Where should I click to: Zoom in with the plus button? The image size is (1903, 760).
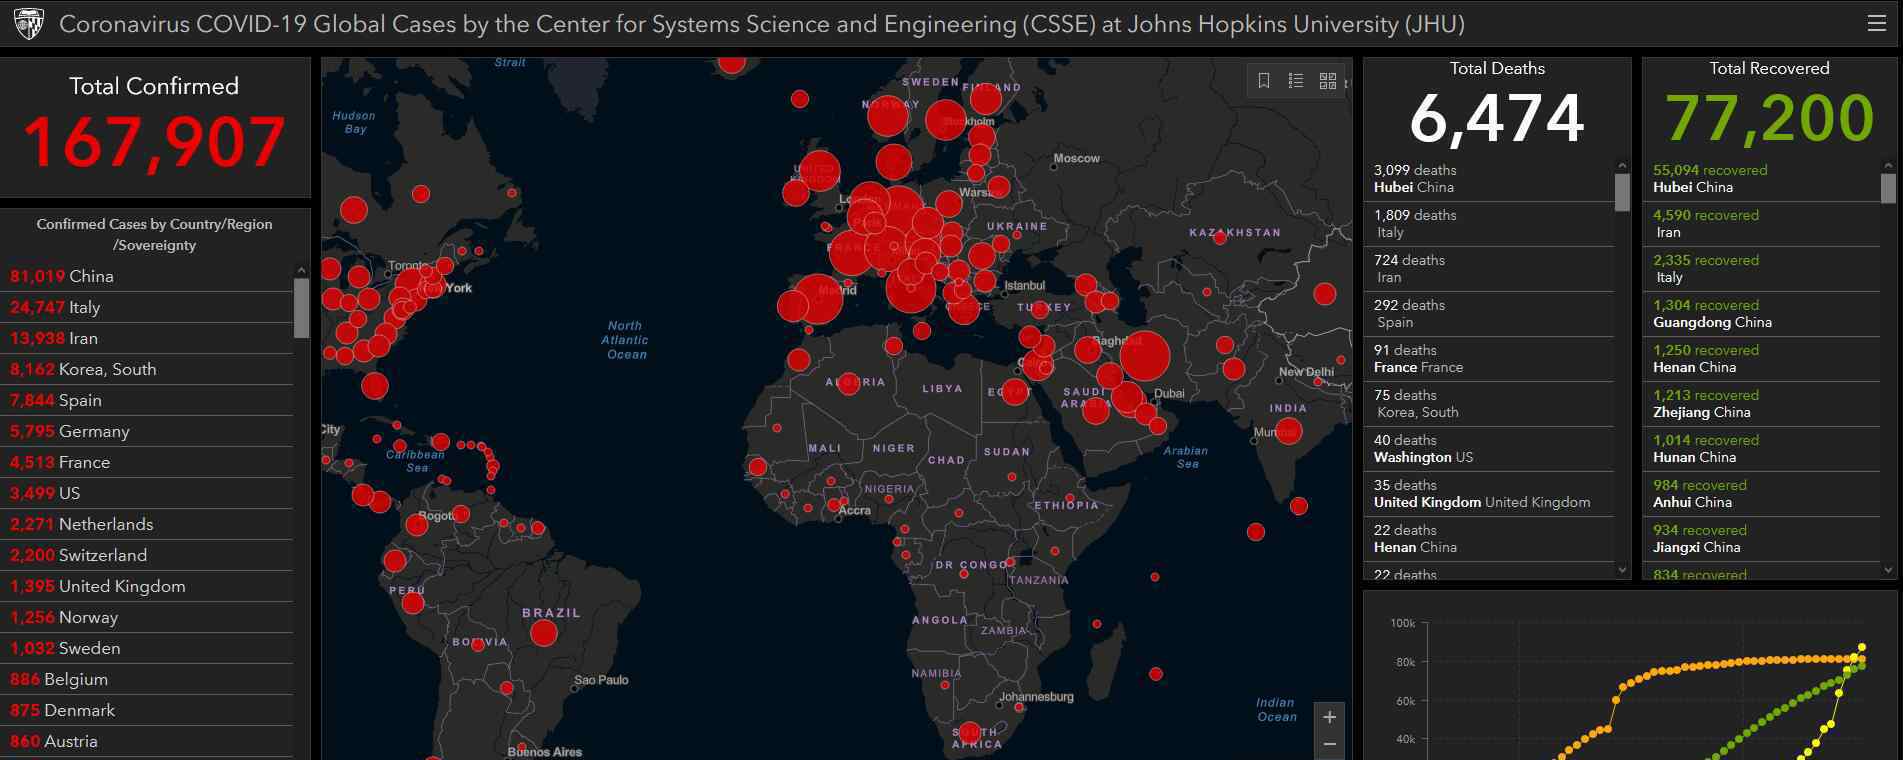[x=1330, y=717]
